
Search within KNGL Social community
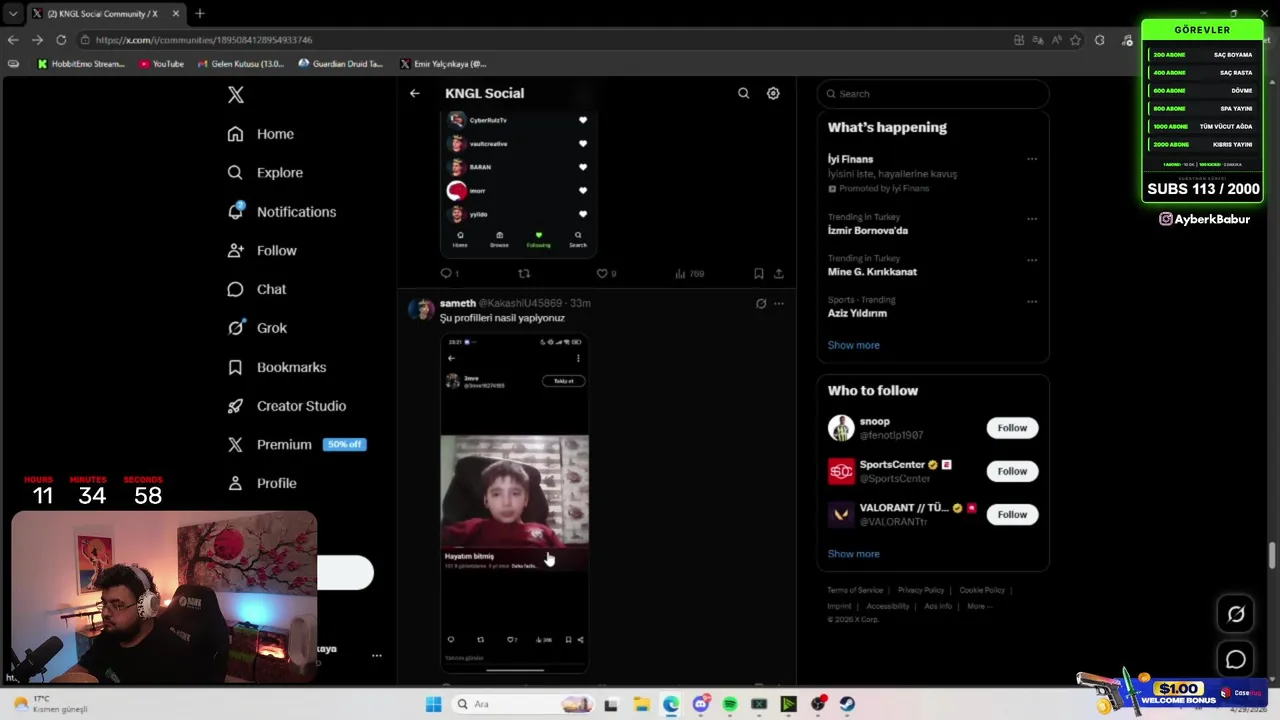[x=743, y=93]
